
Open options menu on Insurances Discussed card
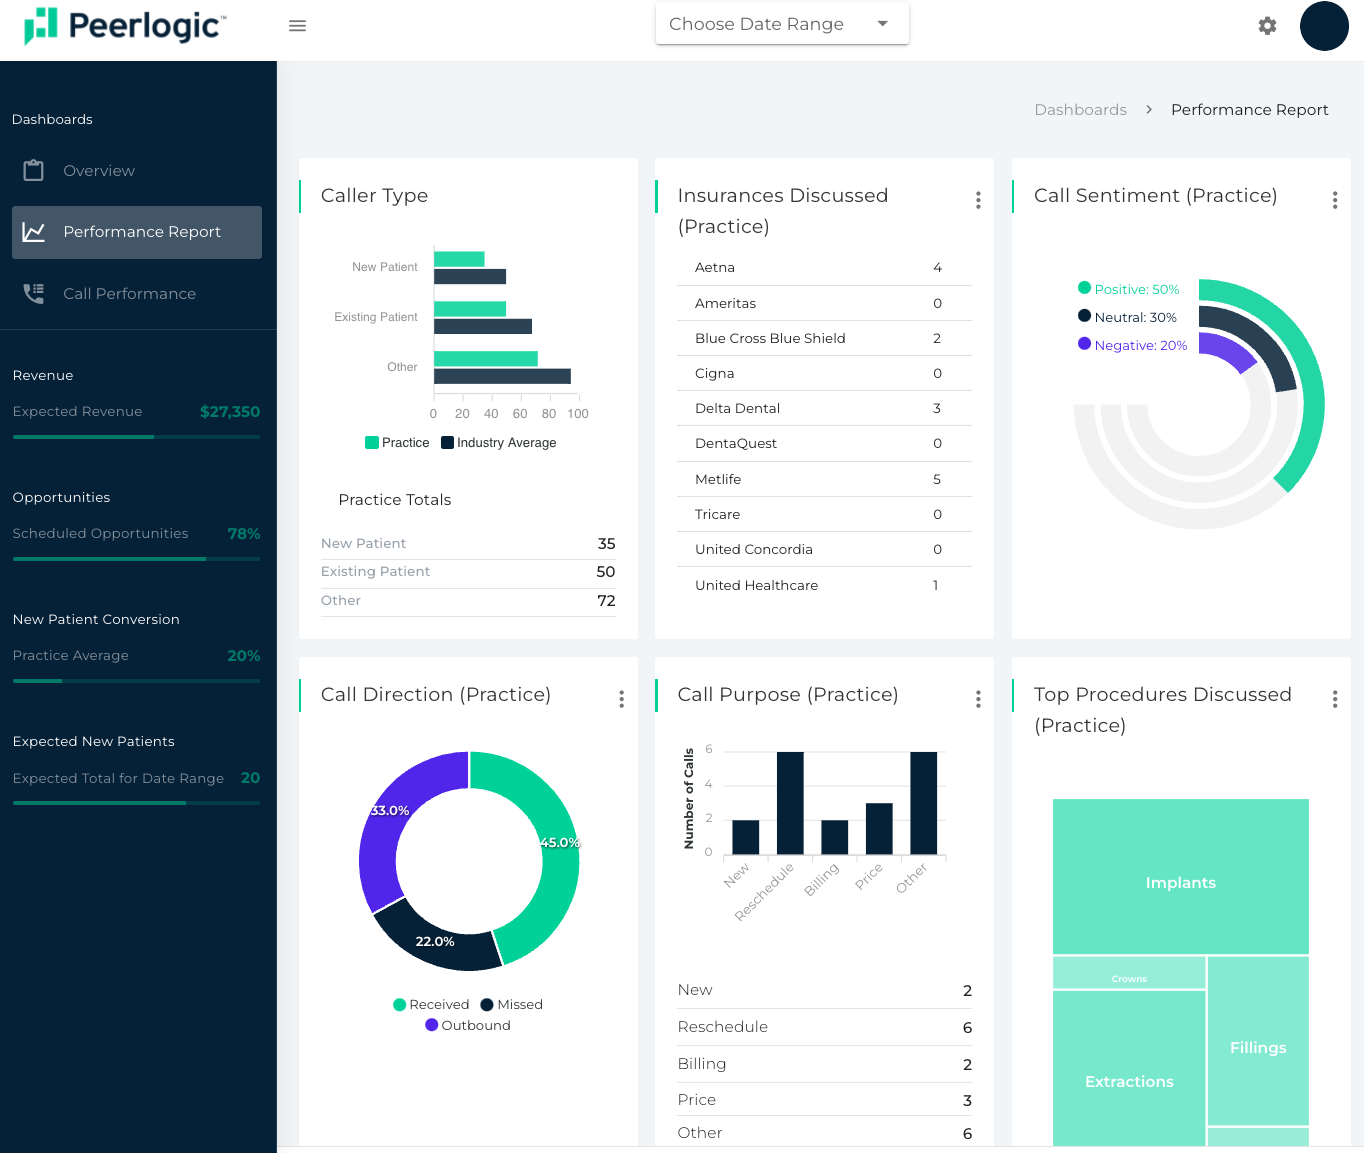pyautogui.click(x=978, y=200)
